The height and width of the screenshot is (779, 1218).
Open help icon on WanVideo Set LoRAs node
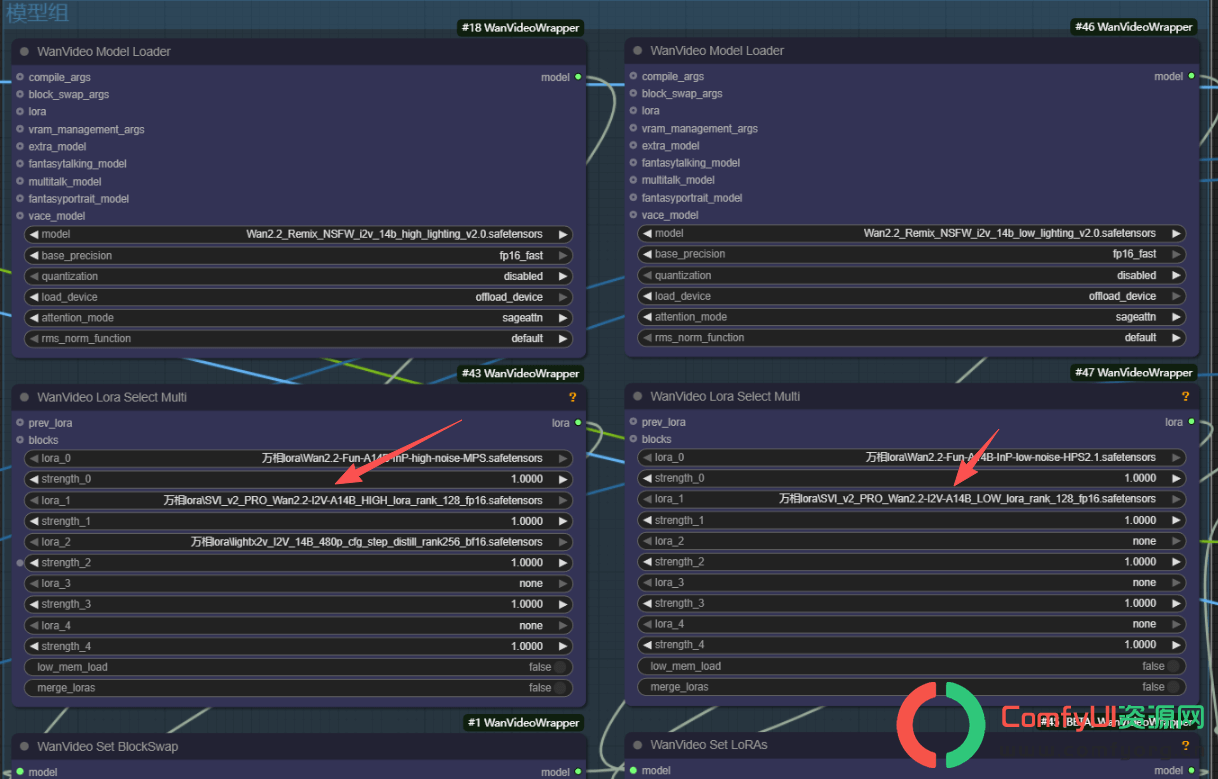[x=1186, y=745]
